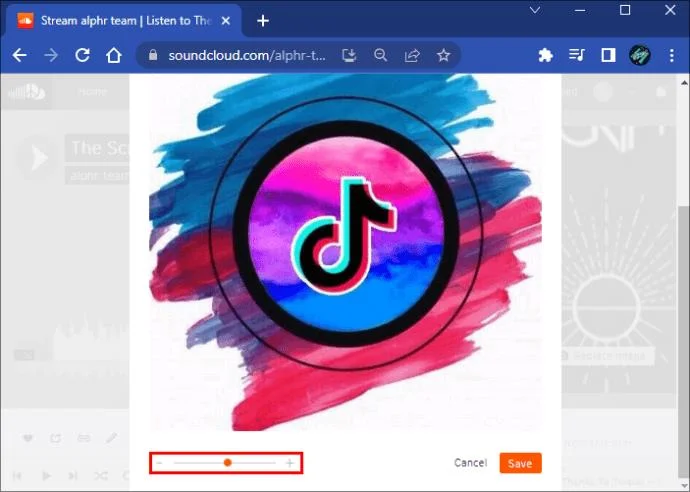The image size is (690, 492).
Task: Open the Chrome three-dot menu
Action: pyautogui.click(x=672, y=55)
